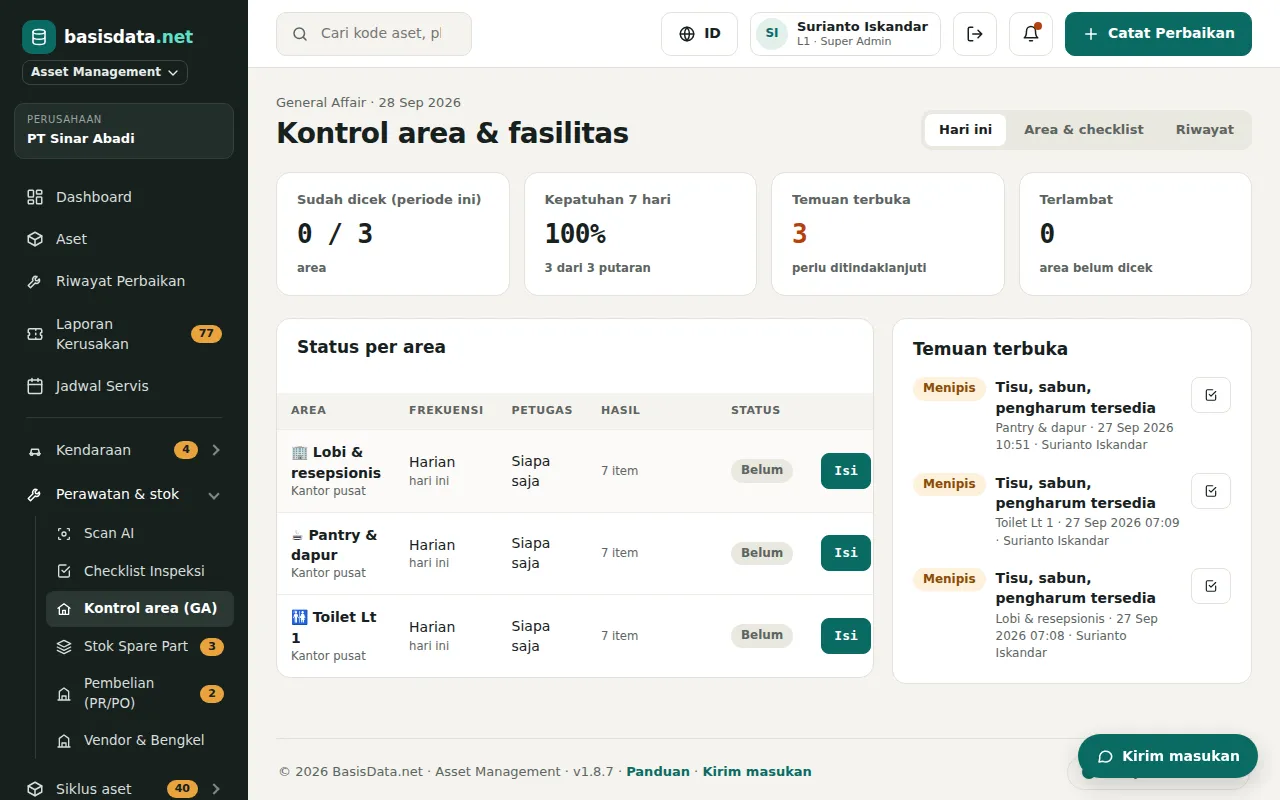The width and height of the screenshot is (1280, 800).
Task: Expand the Kendaraan sidebar group
Action: [124, 450]
